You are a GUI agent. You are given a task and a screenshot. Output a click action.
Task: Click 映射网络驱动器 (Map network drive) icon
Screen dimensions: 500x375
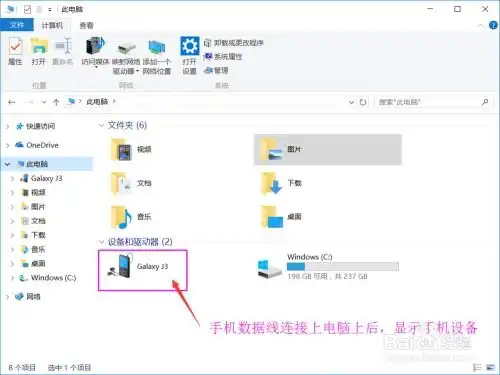tap(126, 57)
